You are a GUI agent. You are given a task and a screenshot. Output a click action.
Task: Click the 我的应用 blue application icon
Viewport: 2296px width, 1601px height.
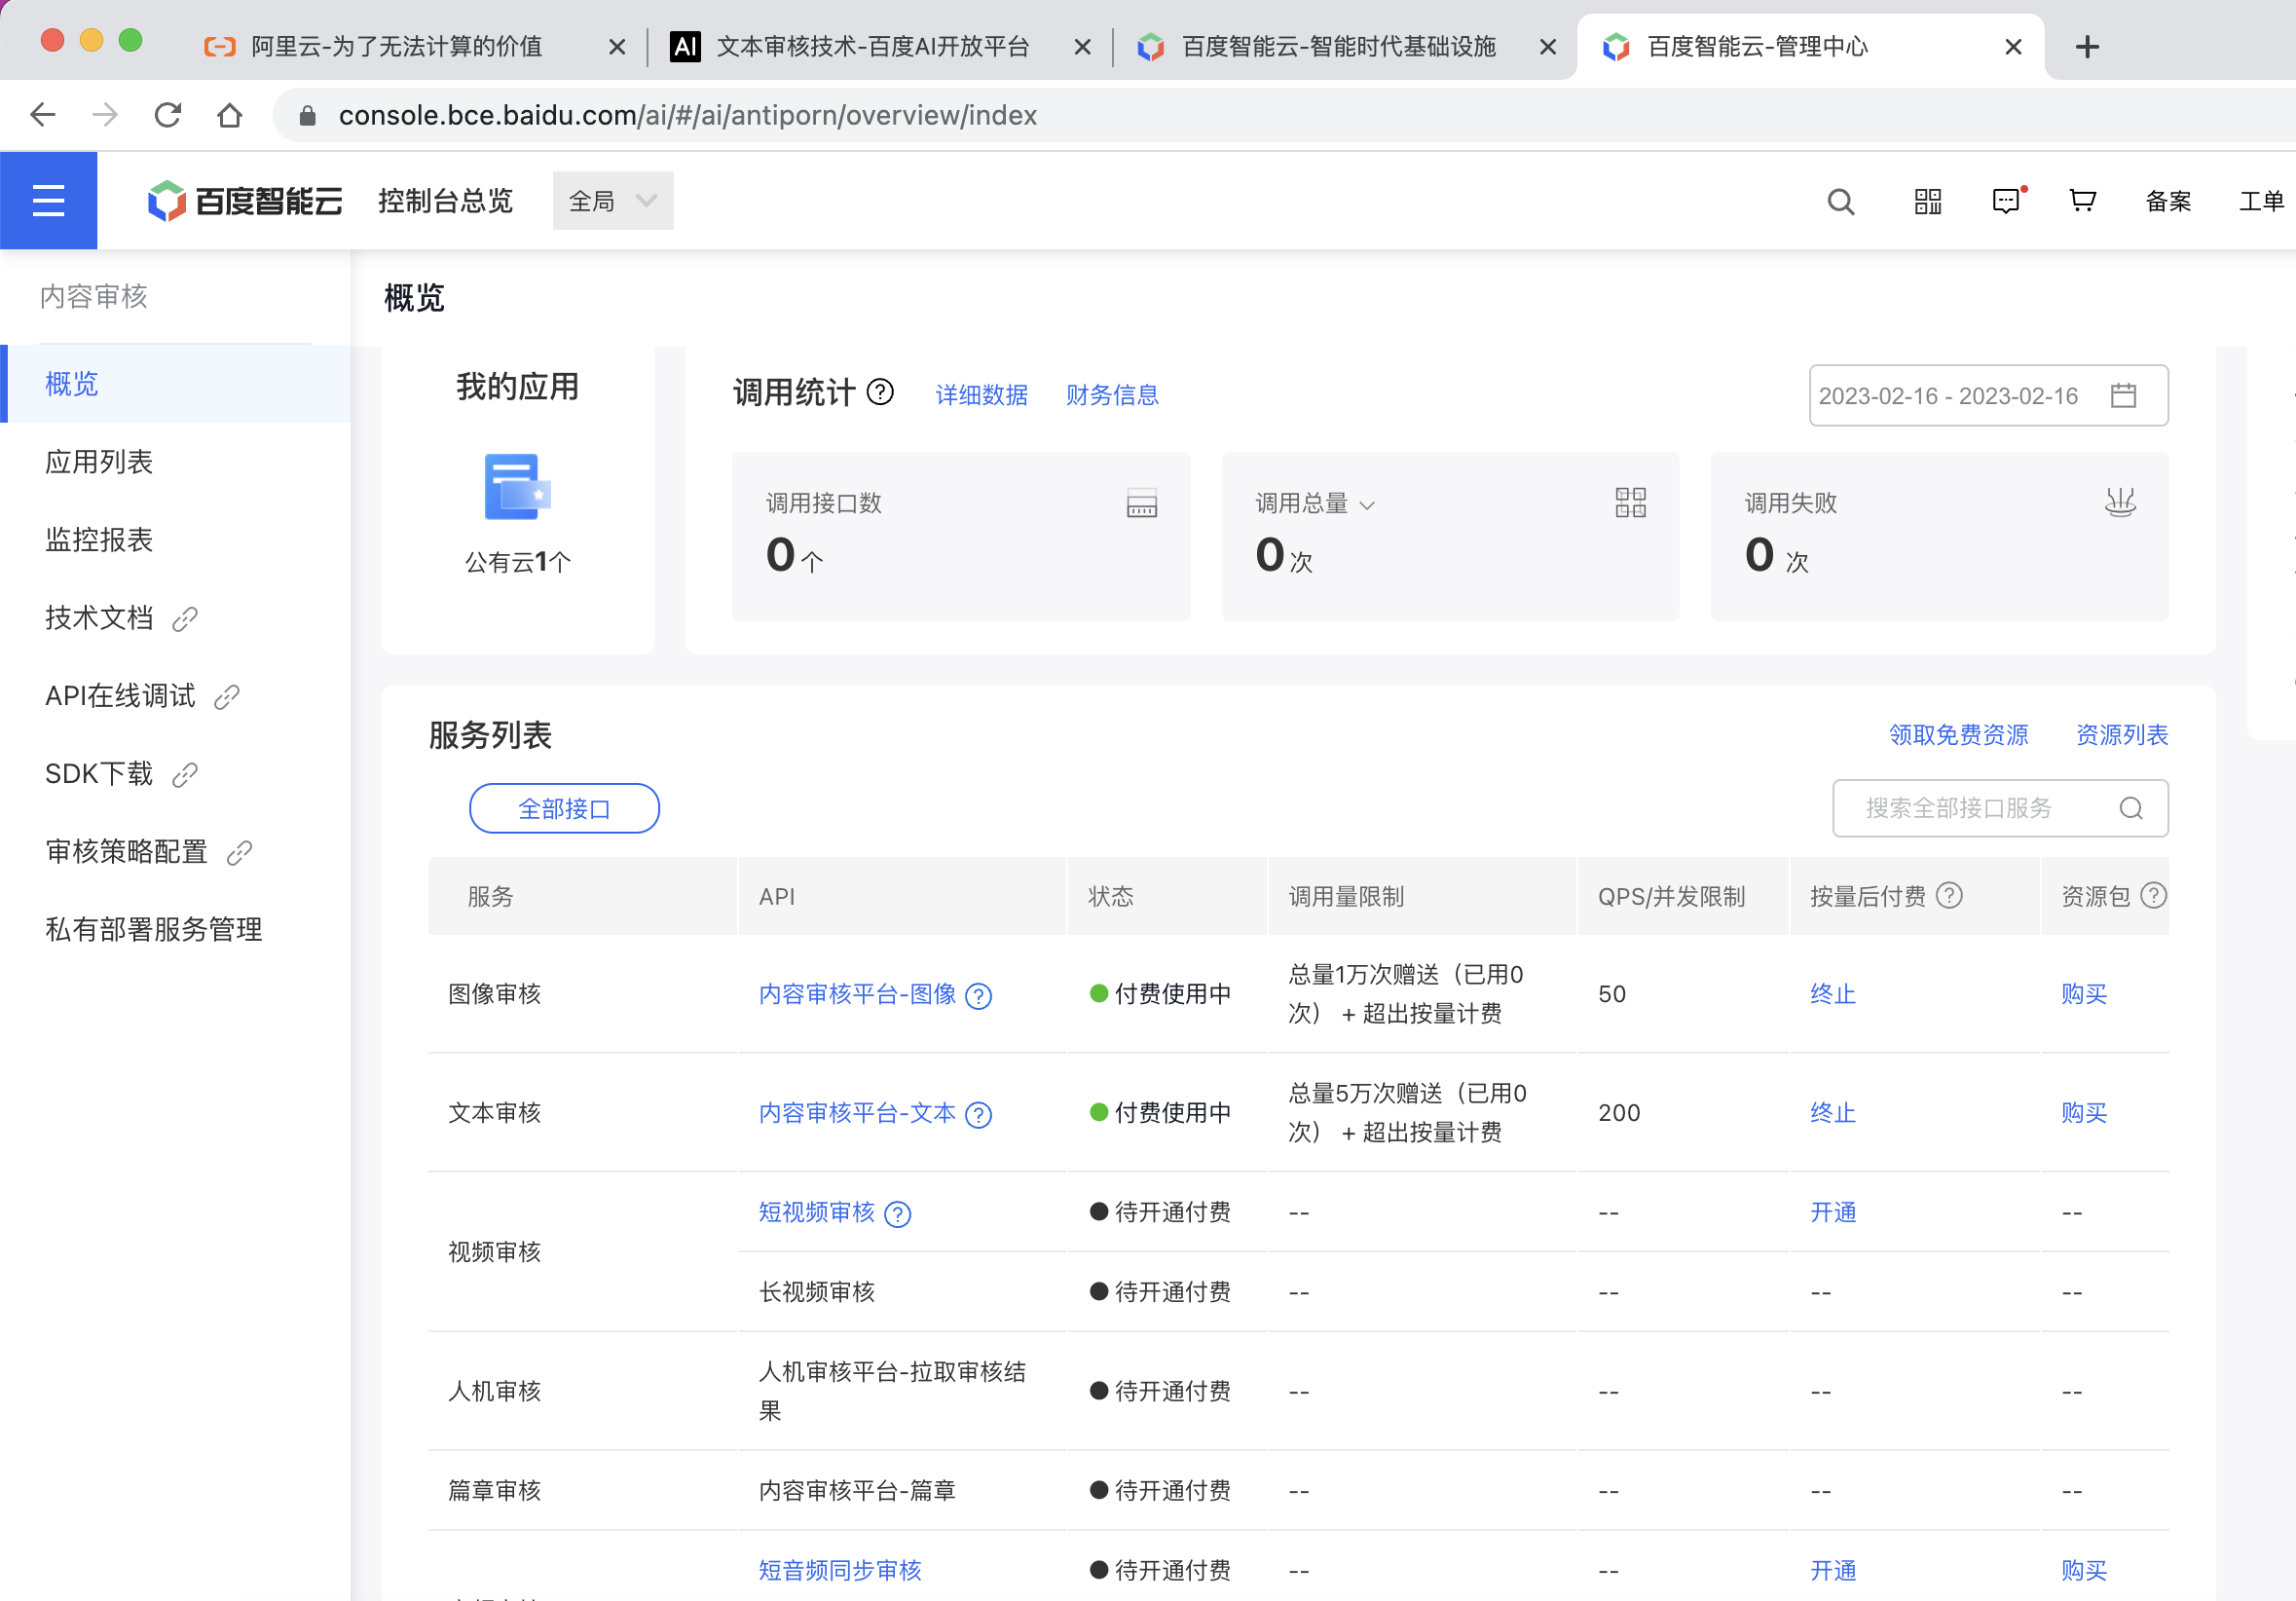pos(517,487)
